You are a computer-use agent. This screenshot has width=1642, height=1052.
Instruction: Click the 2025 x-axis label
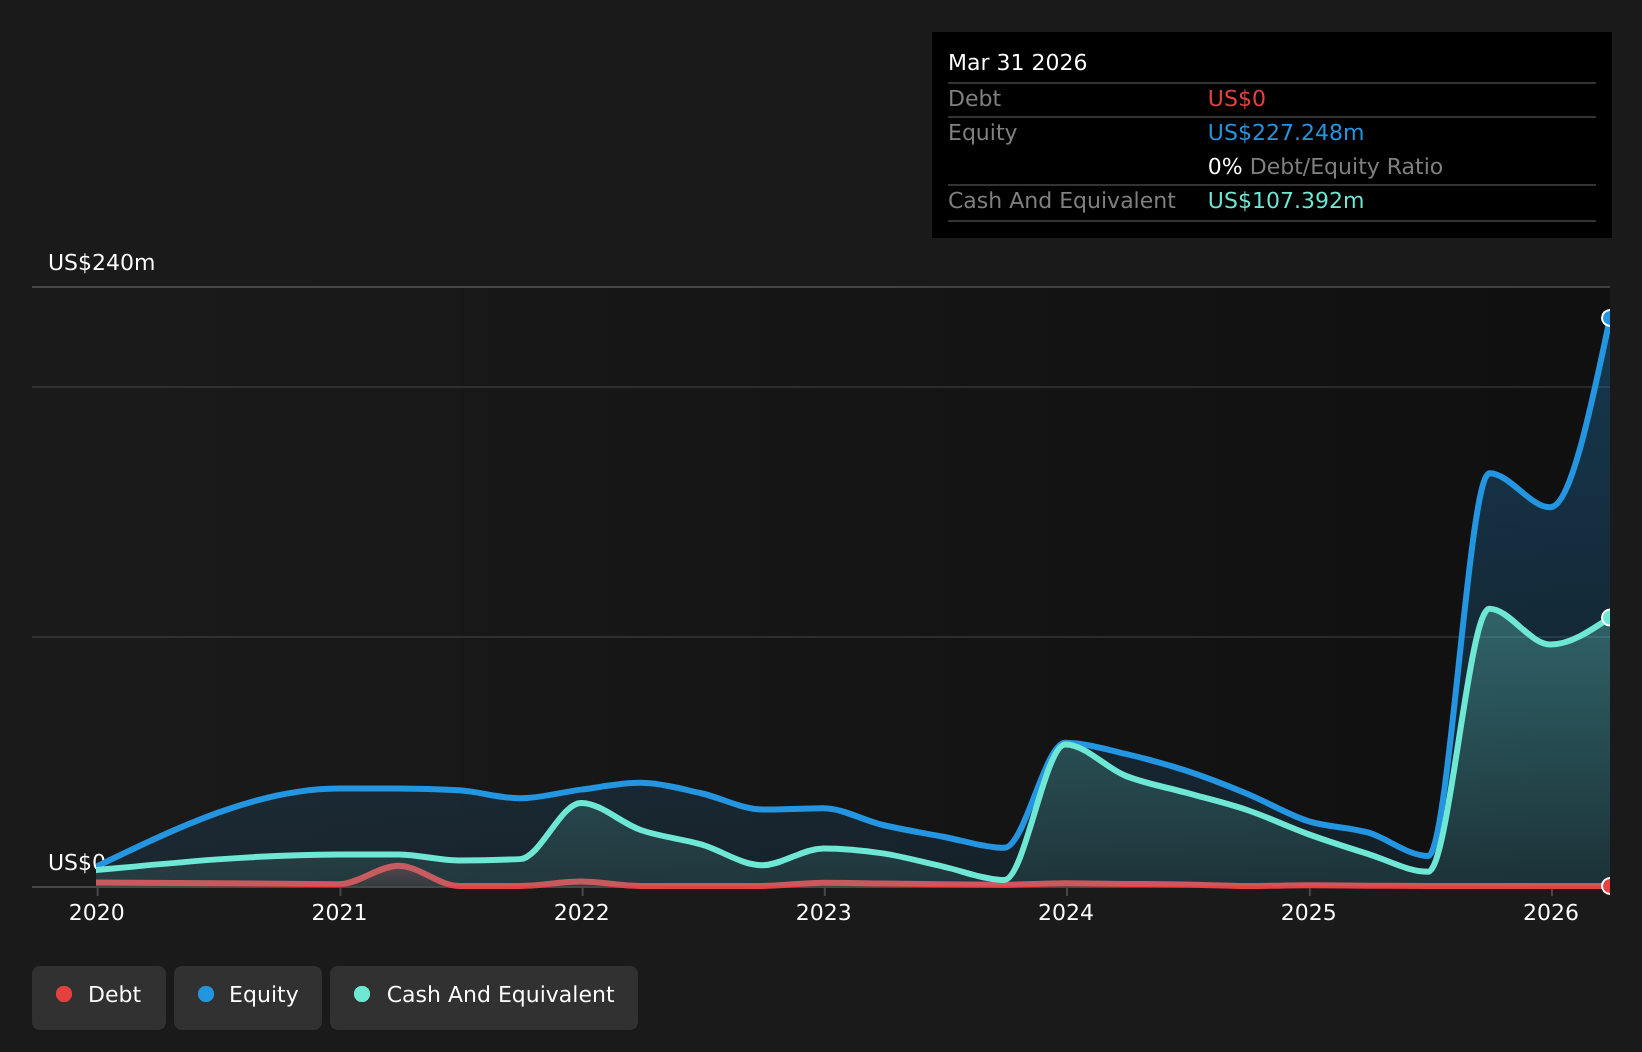tap(1309, 912)
